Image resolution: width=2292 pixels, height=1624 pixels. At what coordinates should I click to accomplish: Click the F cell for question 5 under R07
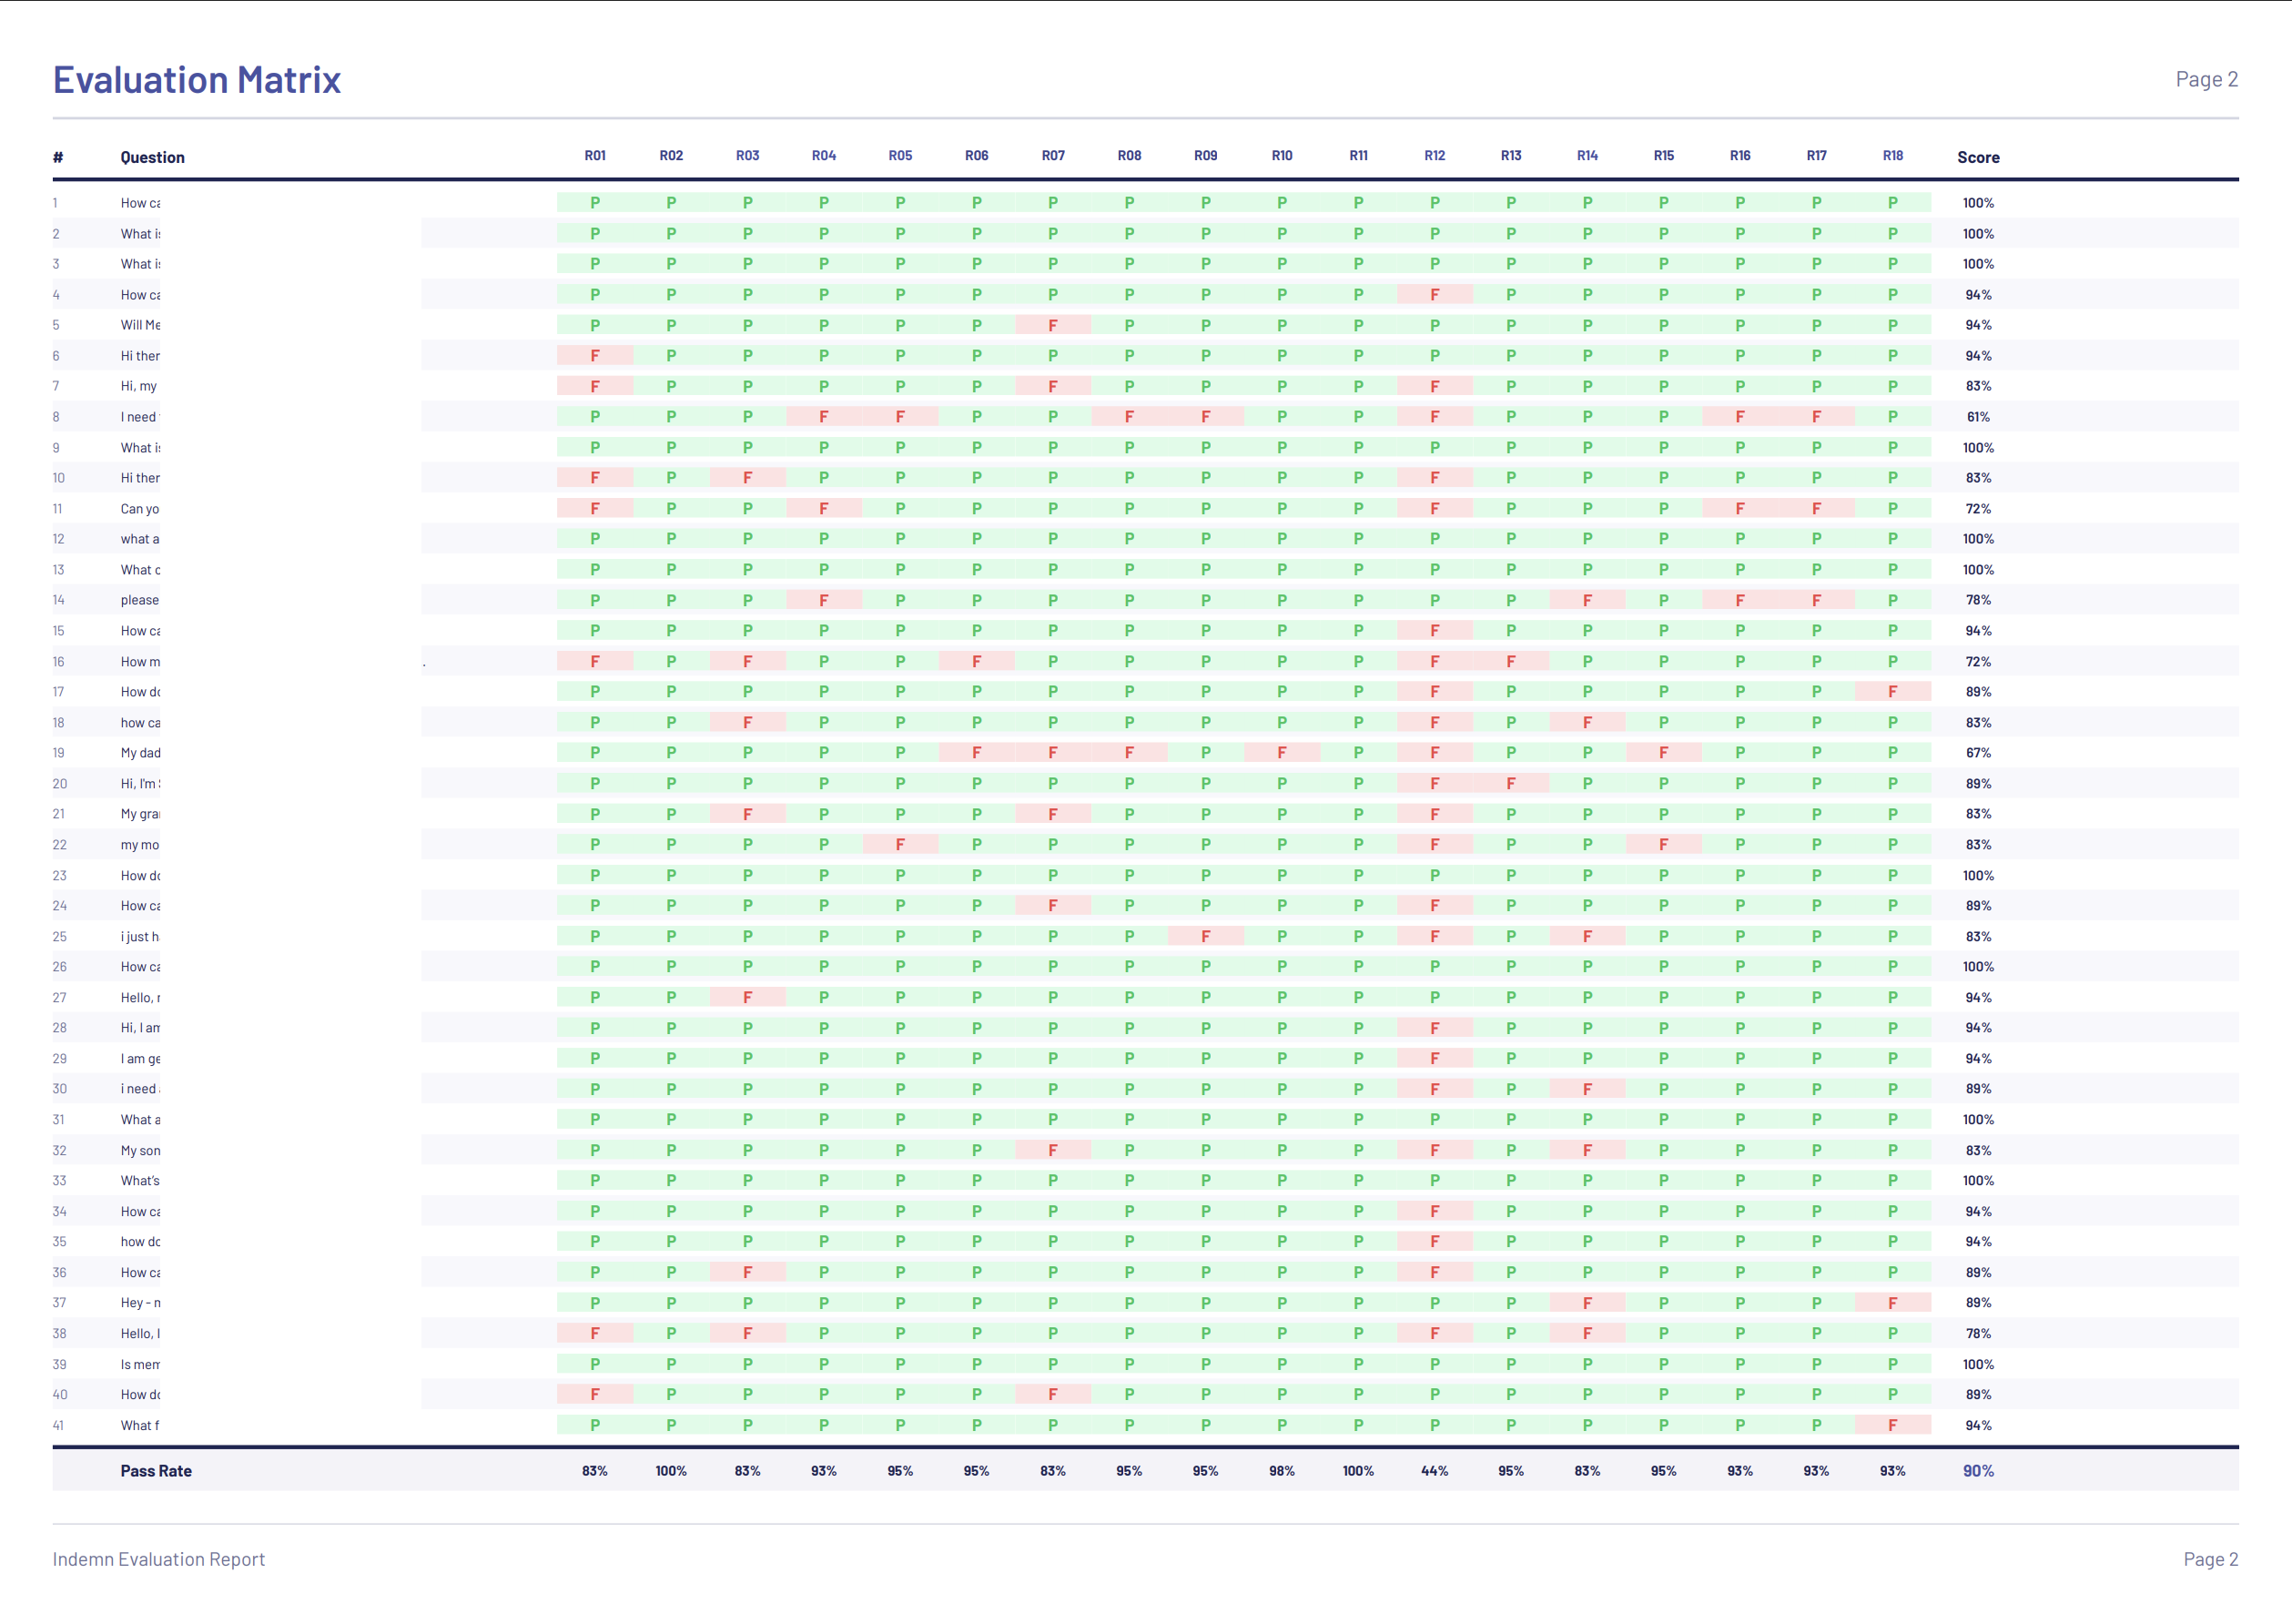tap(1052, 324)
